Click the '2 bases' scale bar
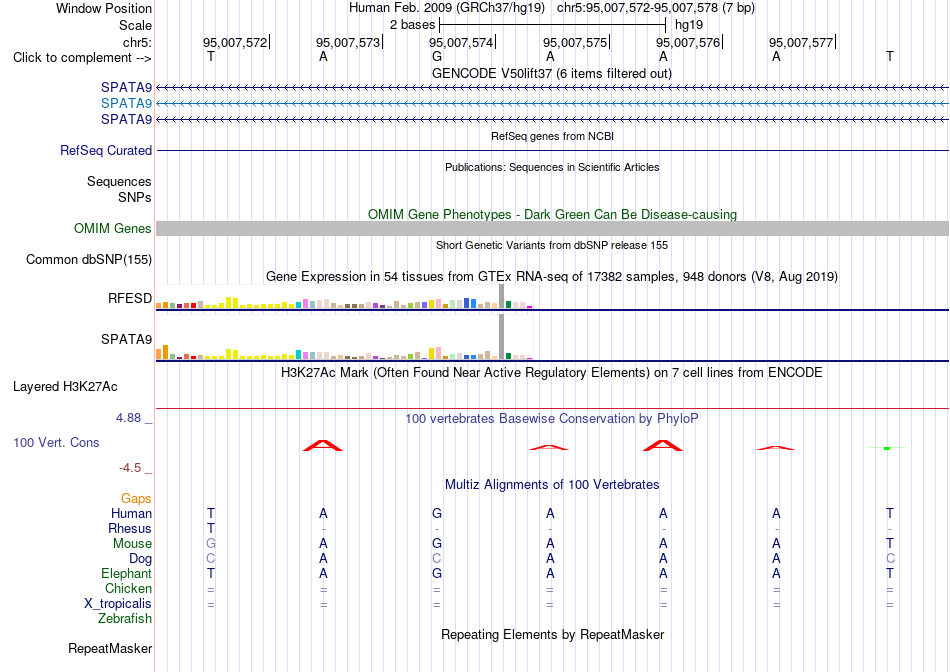 pyautogui.click(x=553, y=25)
